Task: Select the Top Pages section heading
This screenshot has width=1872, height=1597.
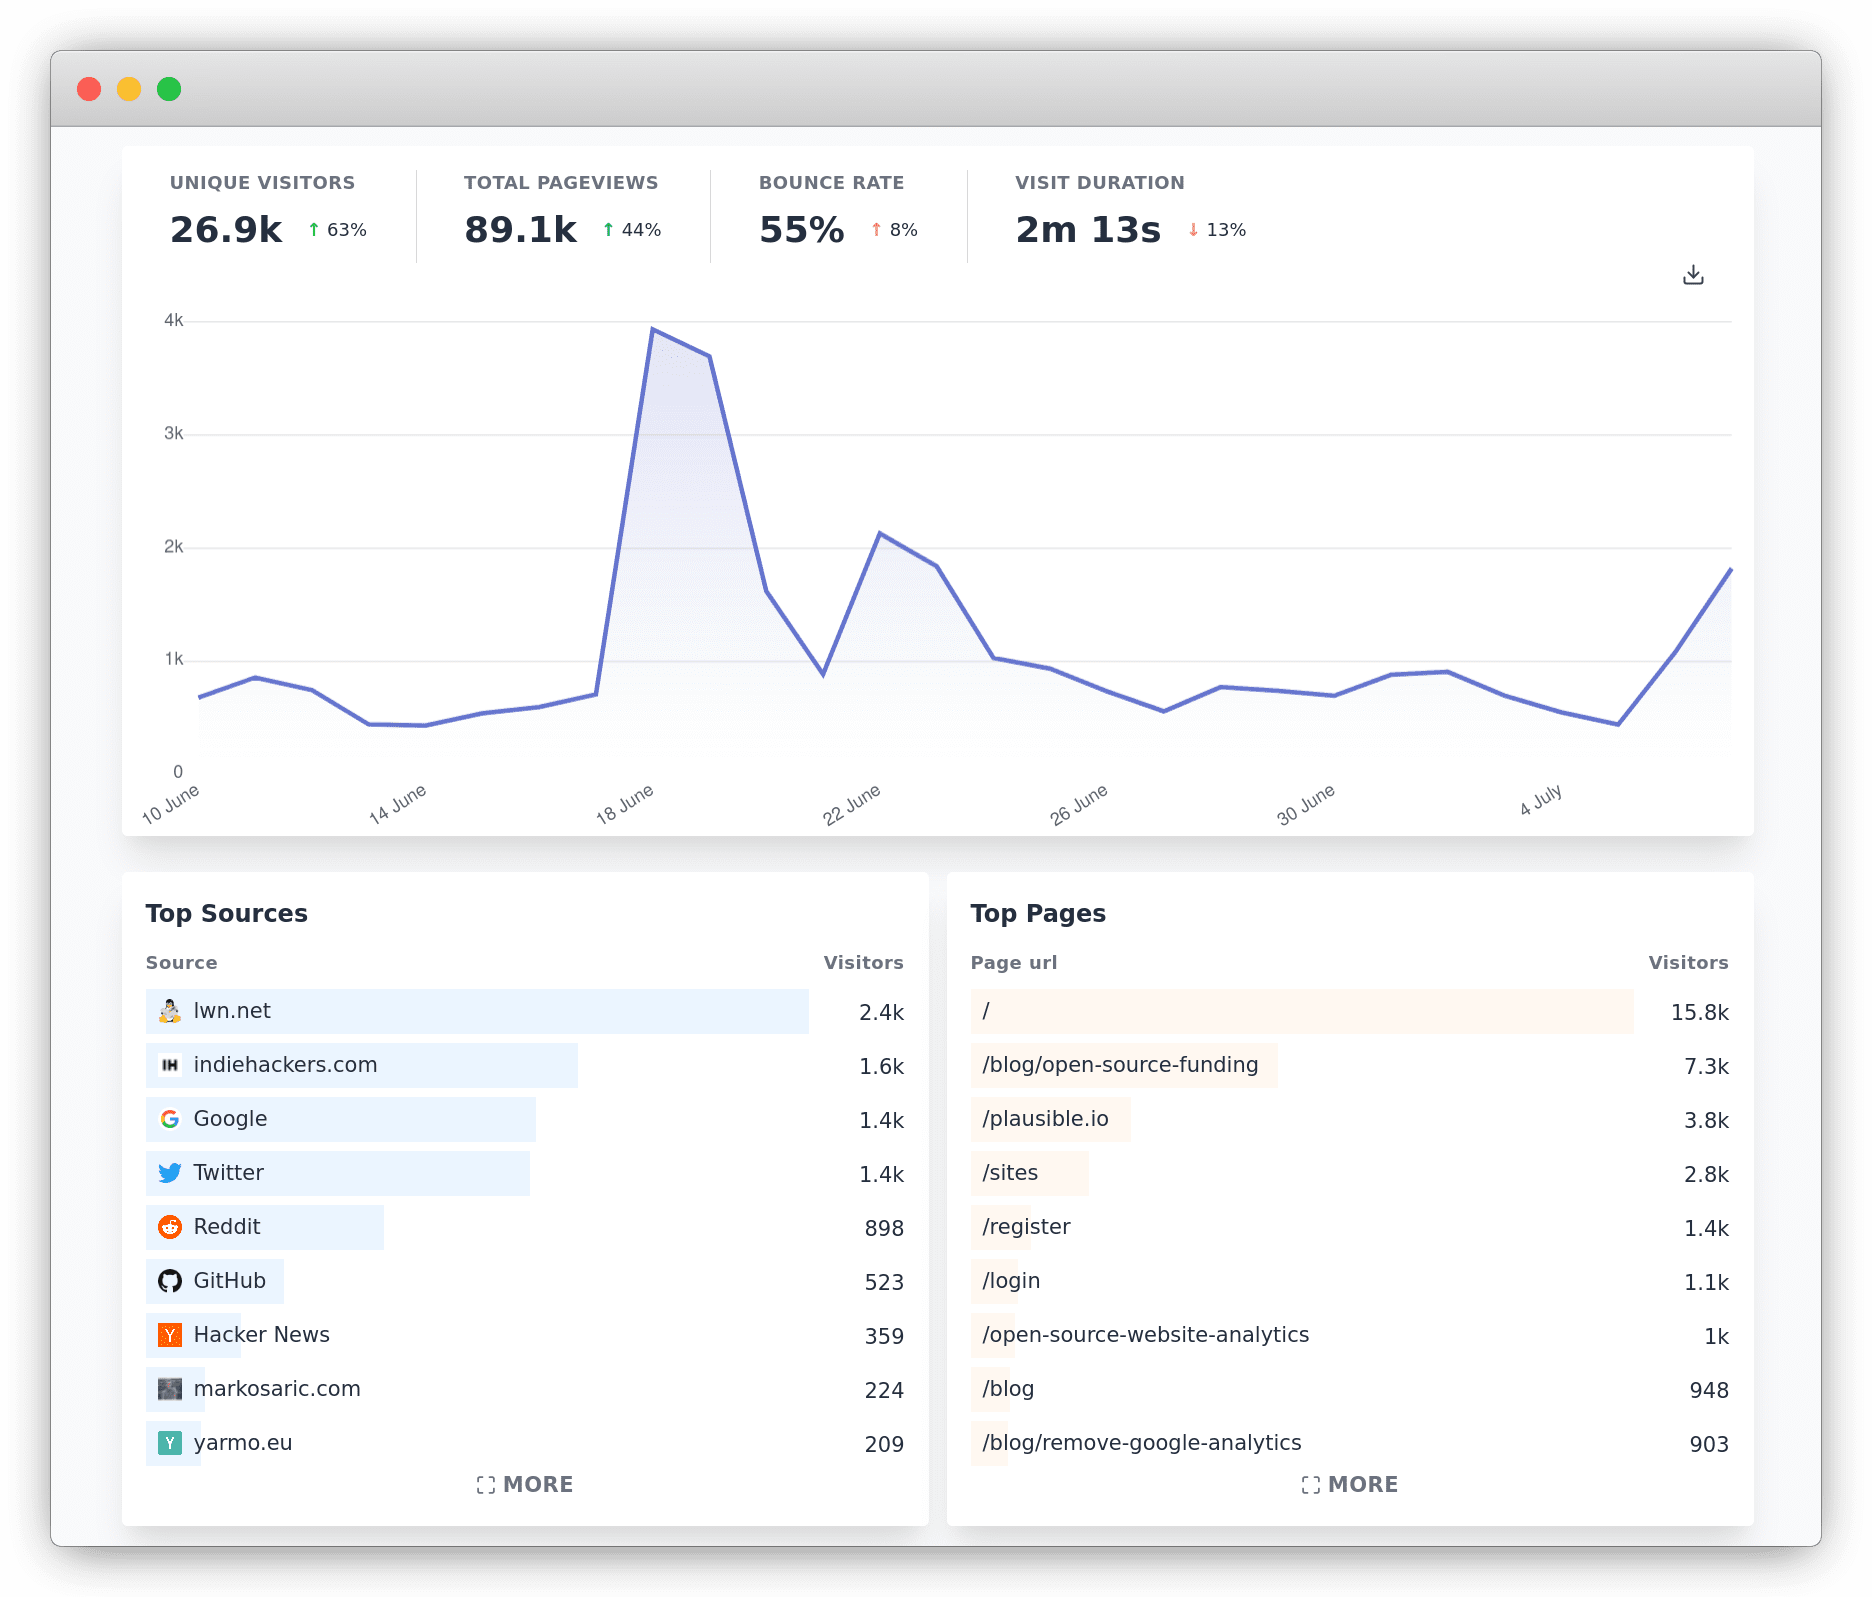Action: (x=1038, y=913)
